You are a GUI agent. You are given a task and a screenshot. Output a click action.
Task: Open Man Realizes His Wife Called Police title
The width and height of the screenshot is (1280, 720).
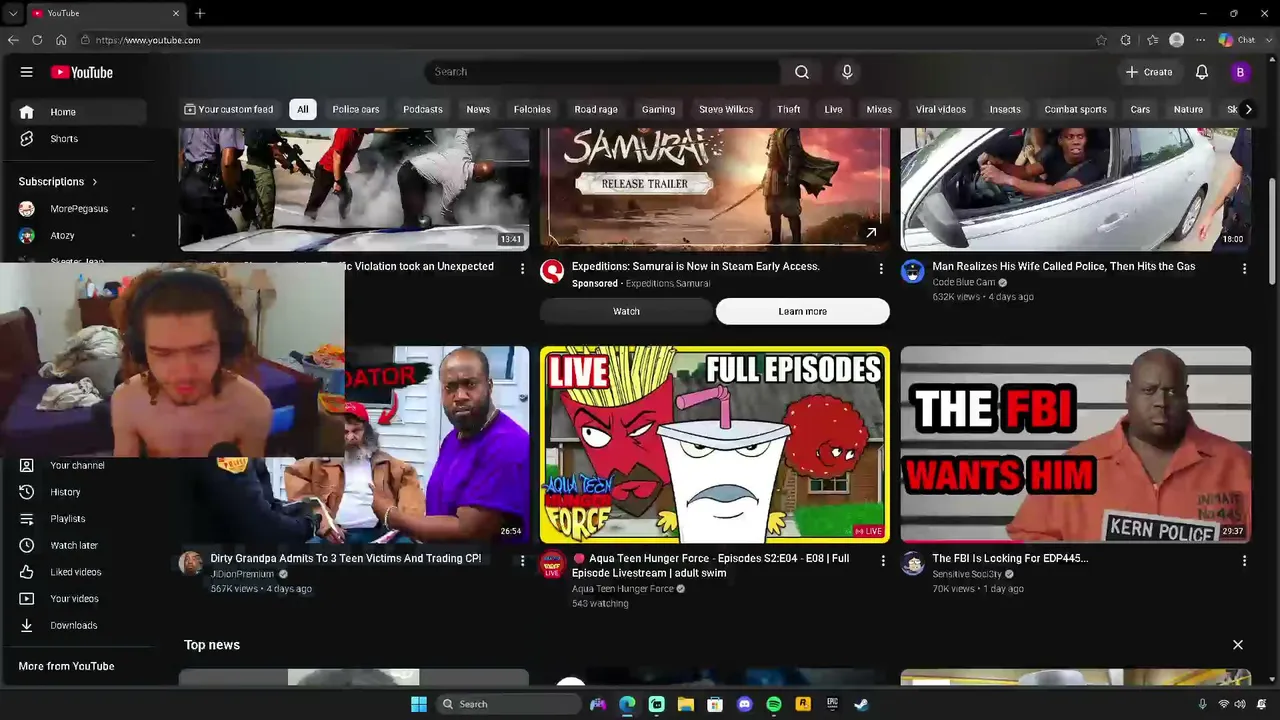(x=1064, y=267)
